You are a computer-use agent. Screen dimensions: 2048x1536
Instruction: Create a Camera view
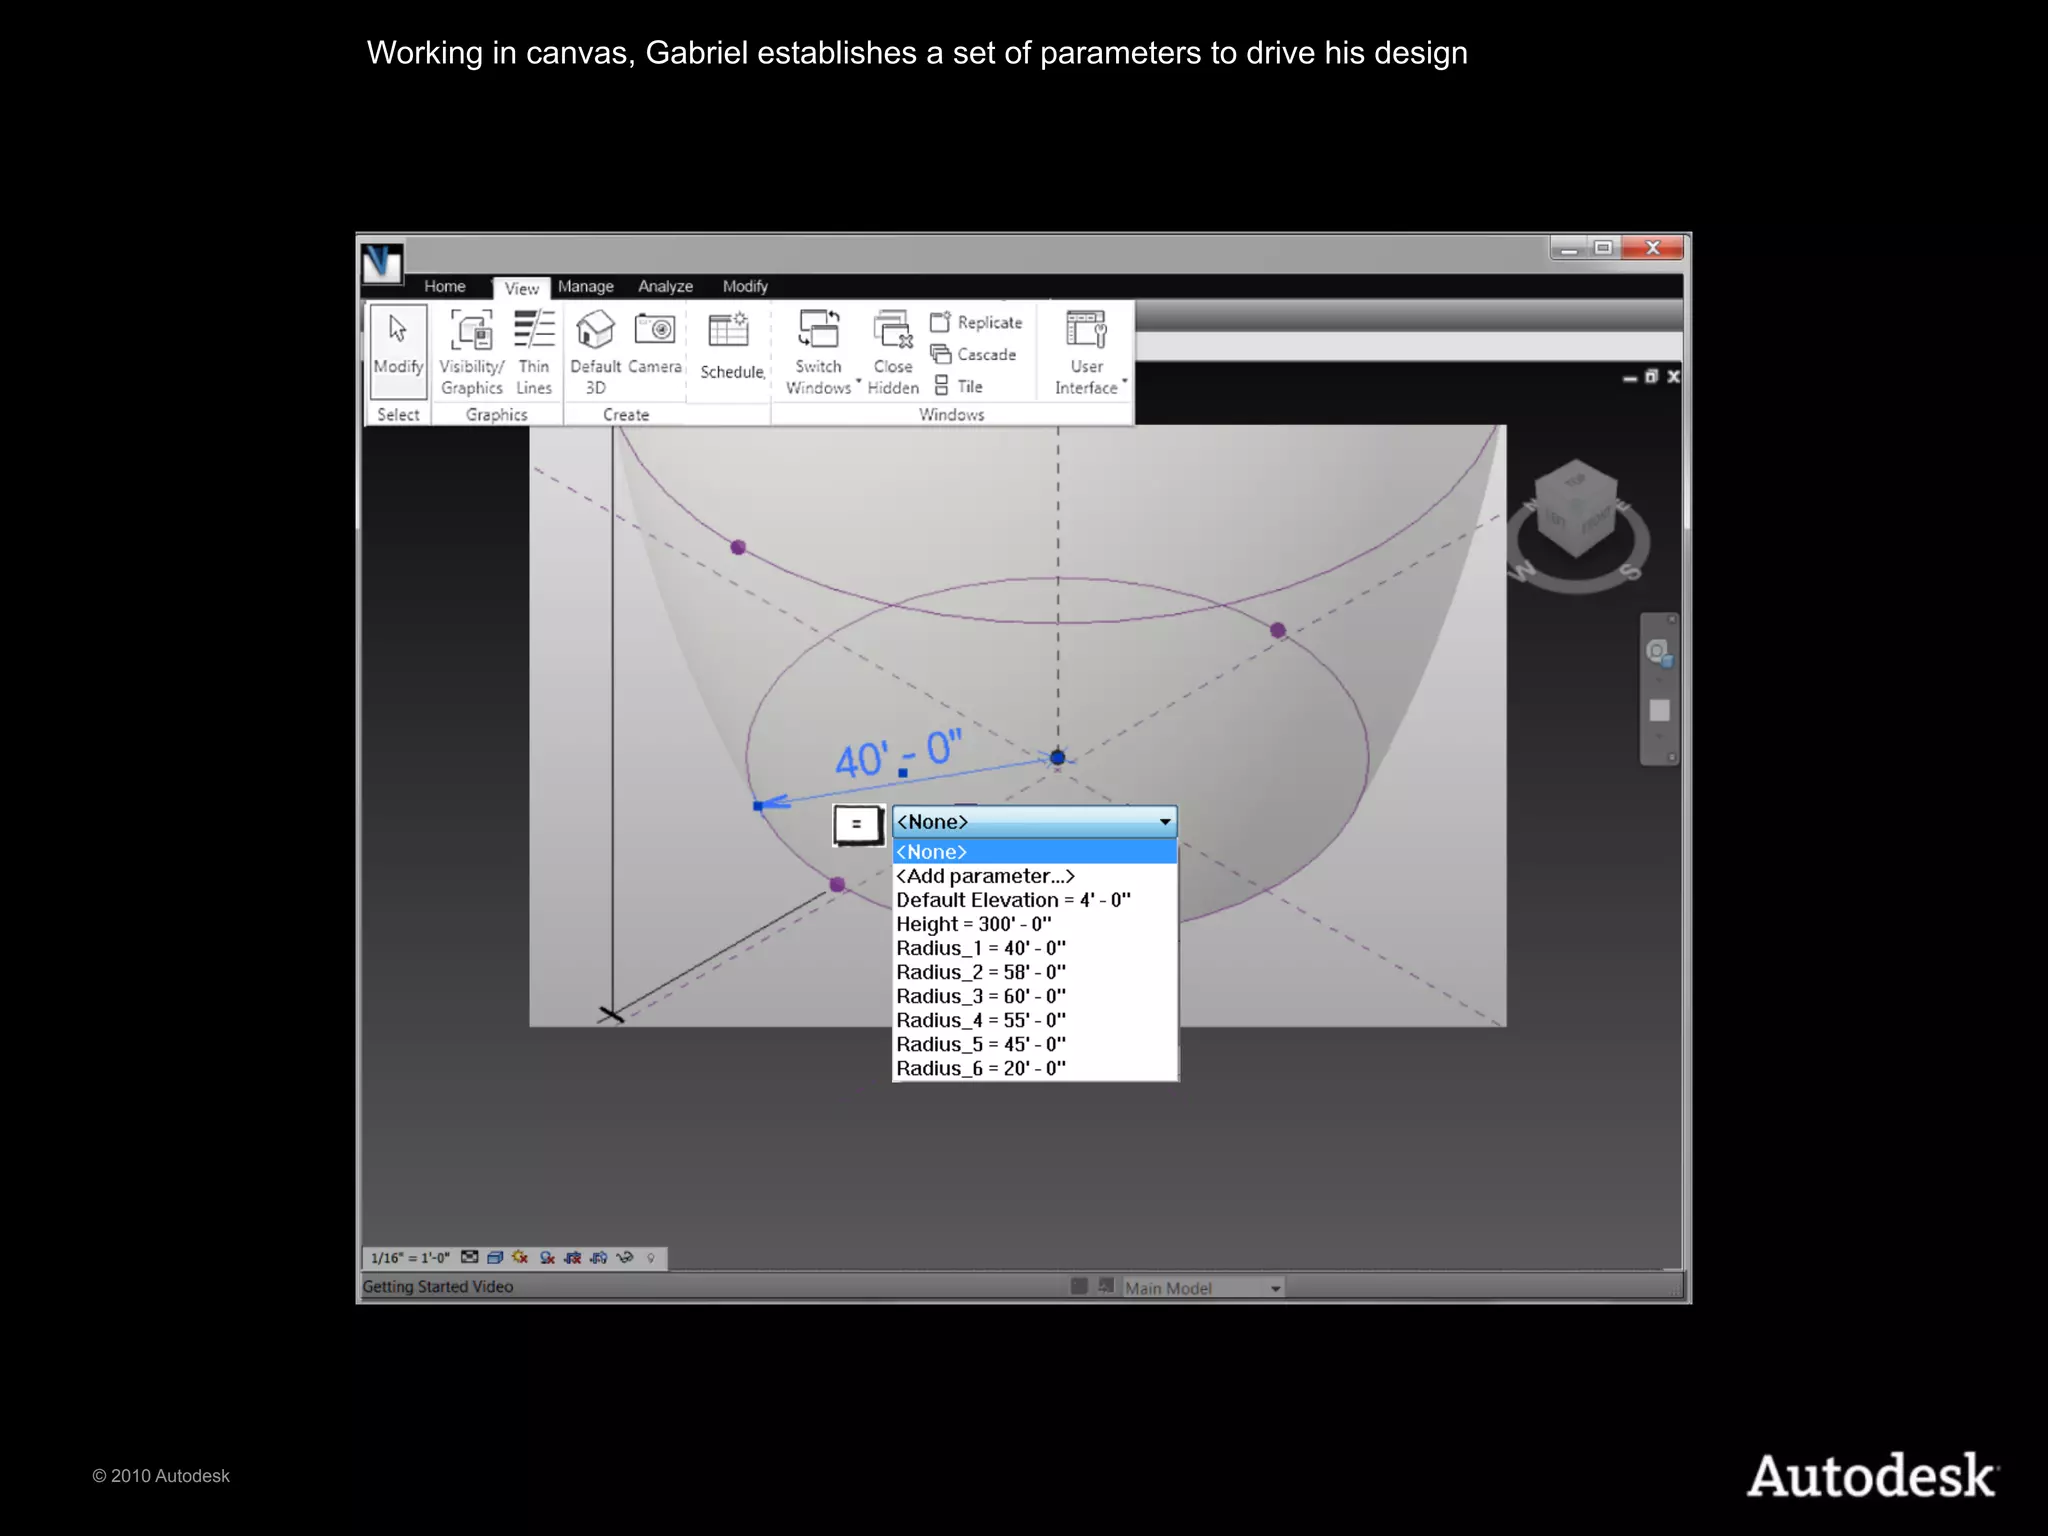coord(655,342)
